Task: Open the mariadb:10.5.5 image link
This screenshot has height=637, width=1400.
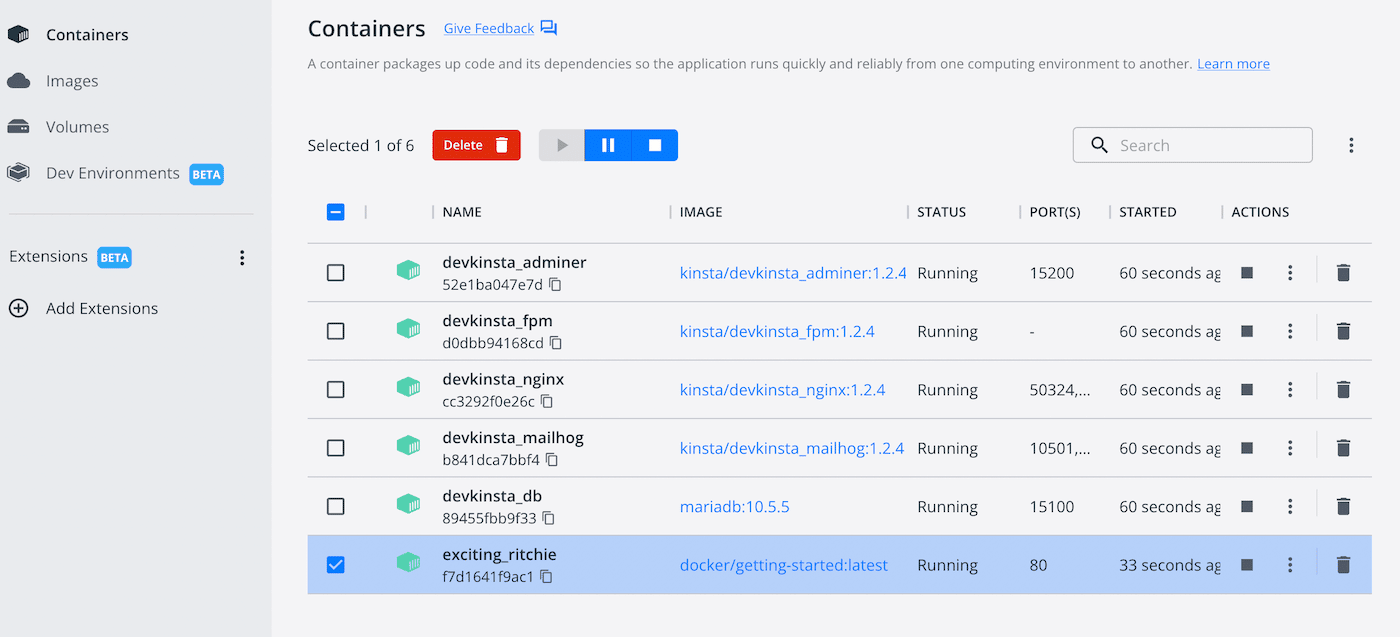Action: [734, 506]
